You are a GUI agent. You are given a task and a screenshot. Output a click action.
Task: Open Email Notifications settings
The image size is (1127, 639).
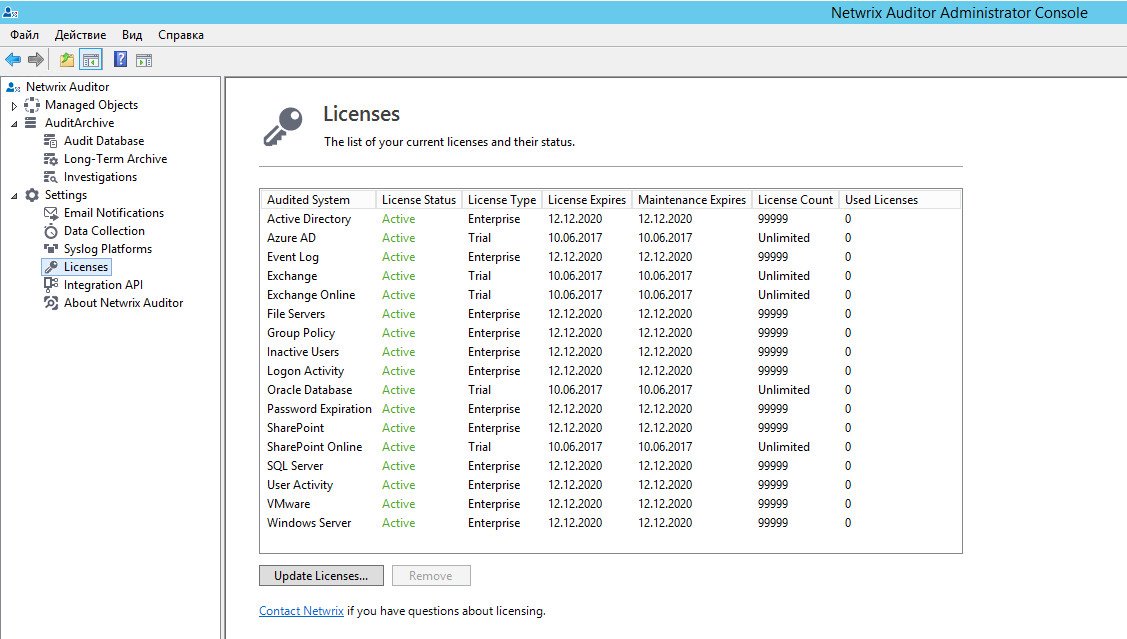[x=114, y=213]
